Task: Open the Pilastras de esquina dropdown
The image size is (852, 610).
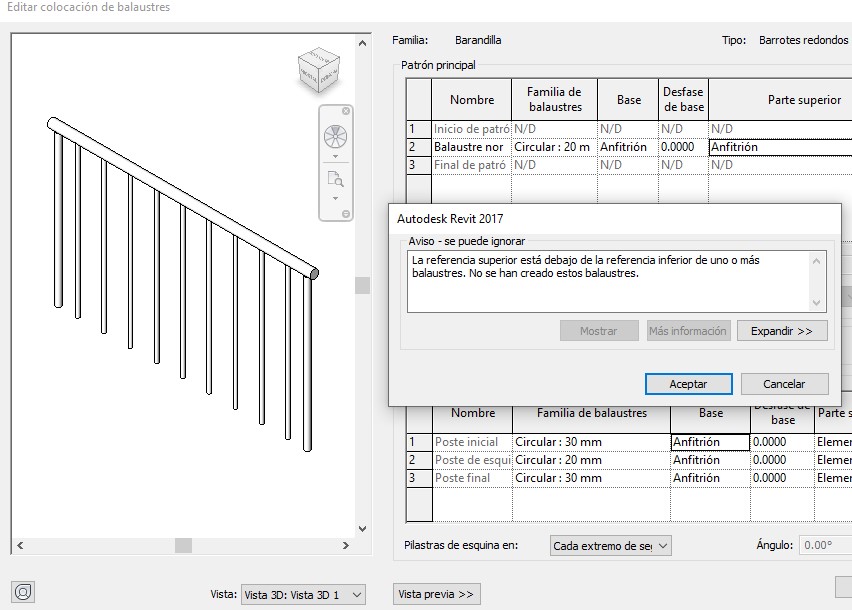Action: pos(610,546)
